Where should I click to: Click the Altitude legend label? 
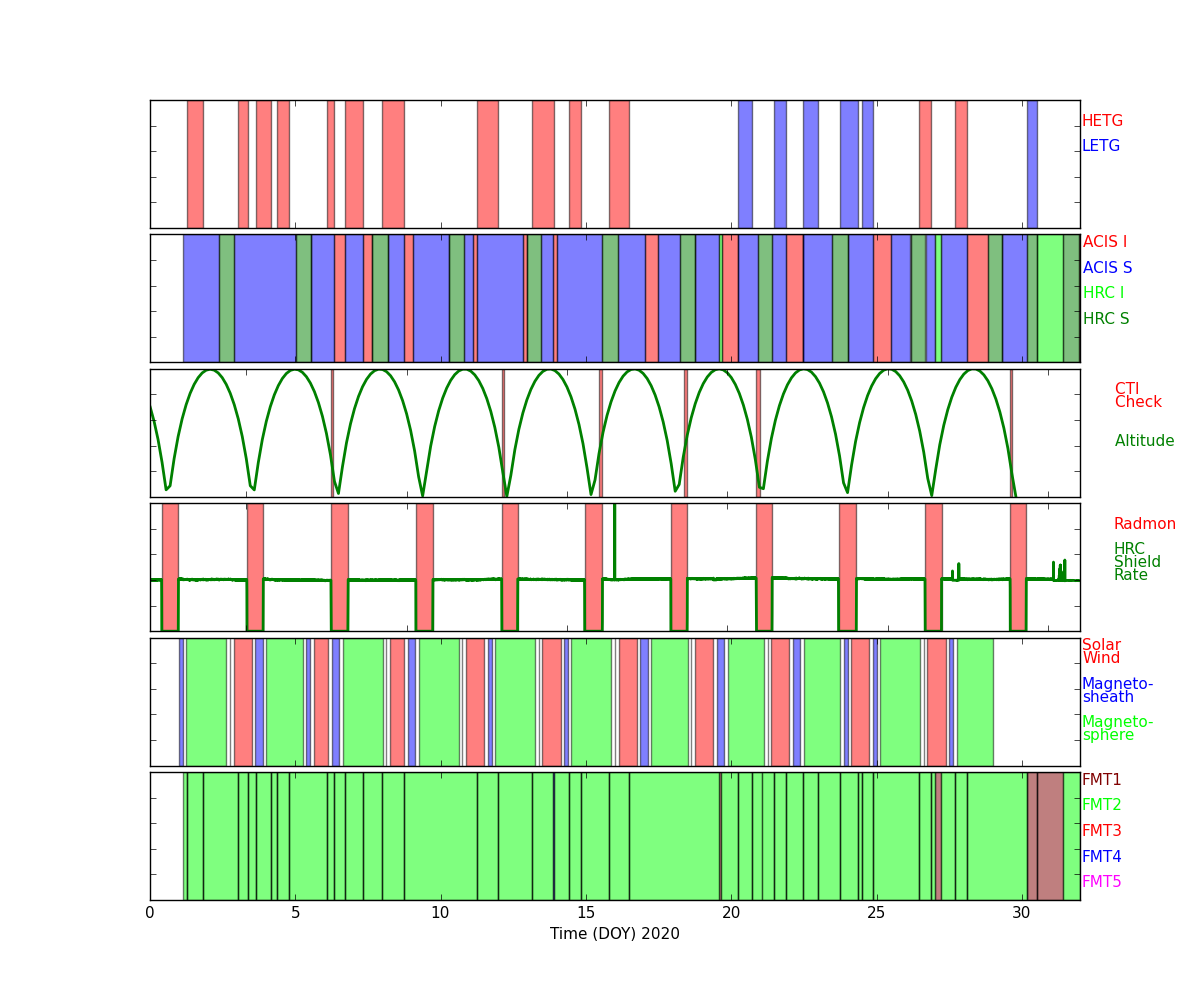(1144, 441)
